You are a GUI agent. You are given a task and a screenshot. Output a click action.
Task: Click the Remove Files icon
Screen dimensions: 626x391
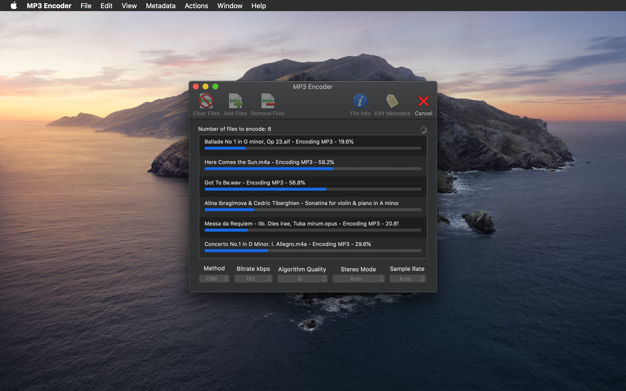267,101
